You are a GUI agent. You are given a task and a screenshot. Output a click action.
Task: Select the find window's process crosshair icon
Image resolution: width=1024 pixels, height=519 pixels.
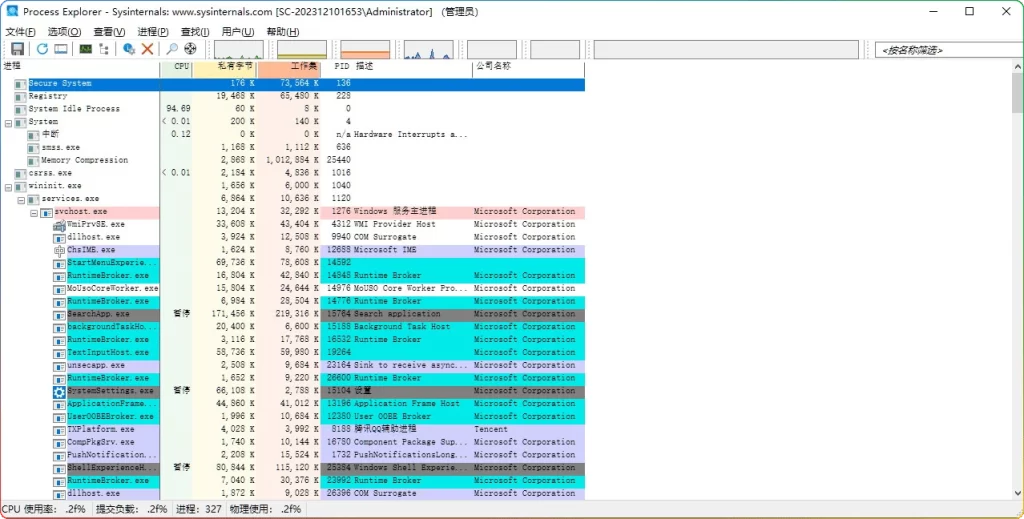click(190, 49)
